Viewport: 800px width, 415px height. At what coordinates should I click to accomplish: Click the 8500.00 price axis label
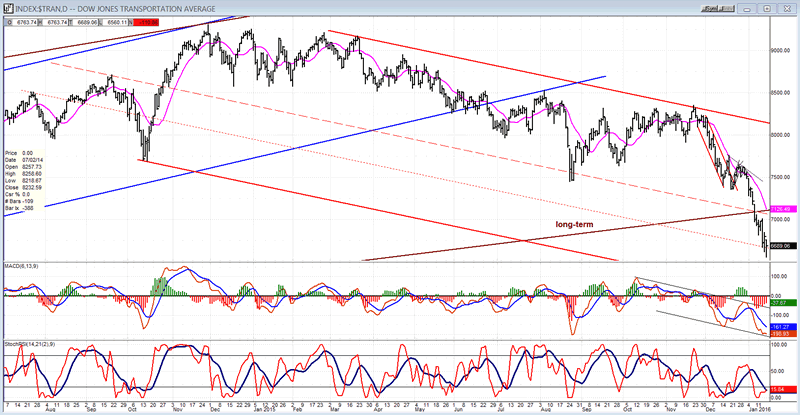click(x=781, y=93)
